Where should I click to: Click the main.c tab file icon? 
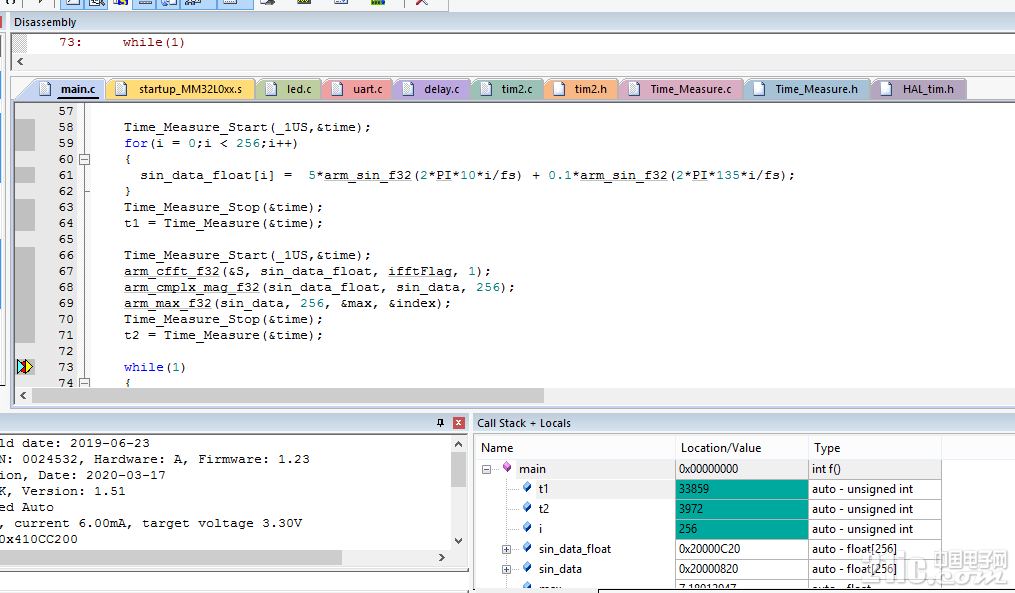tap(45, 89)
